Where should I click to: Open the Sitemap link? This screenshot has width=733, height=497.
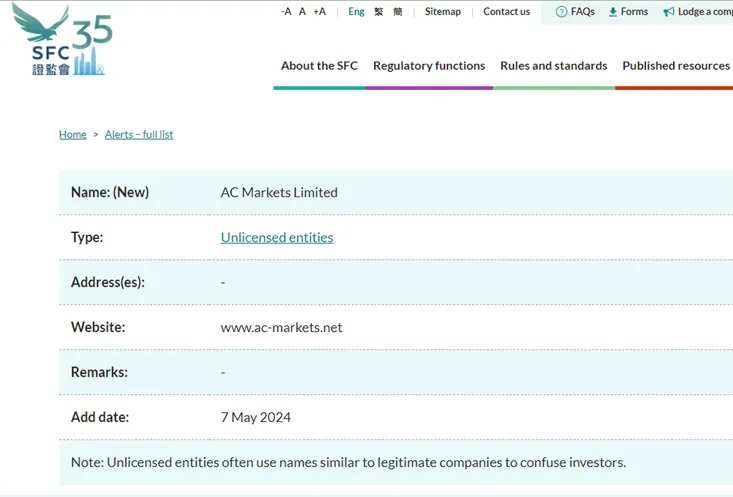tap(443, 12)
